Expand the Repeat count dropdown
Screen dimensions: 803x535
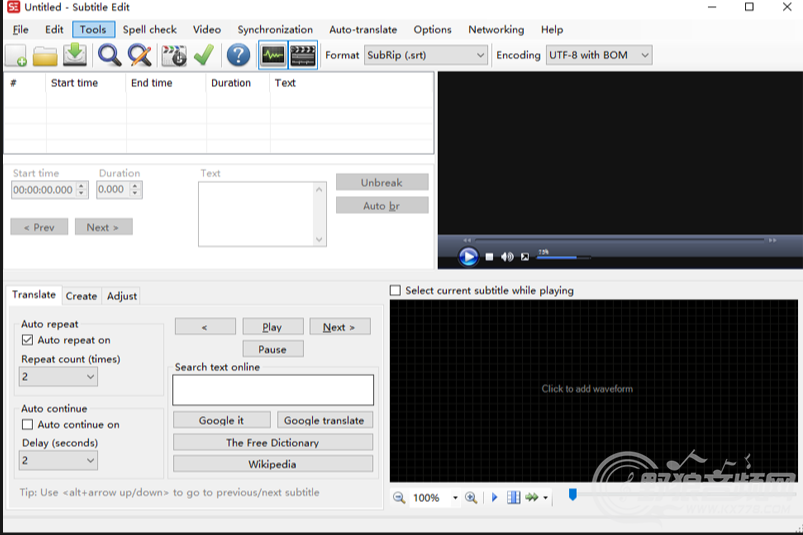click(x=58, y=377)
